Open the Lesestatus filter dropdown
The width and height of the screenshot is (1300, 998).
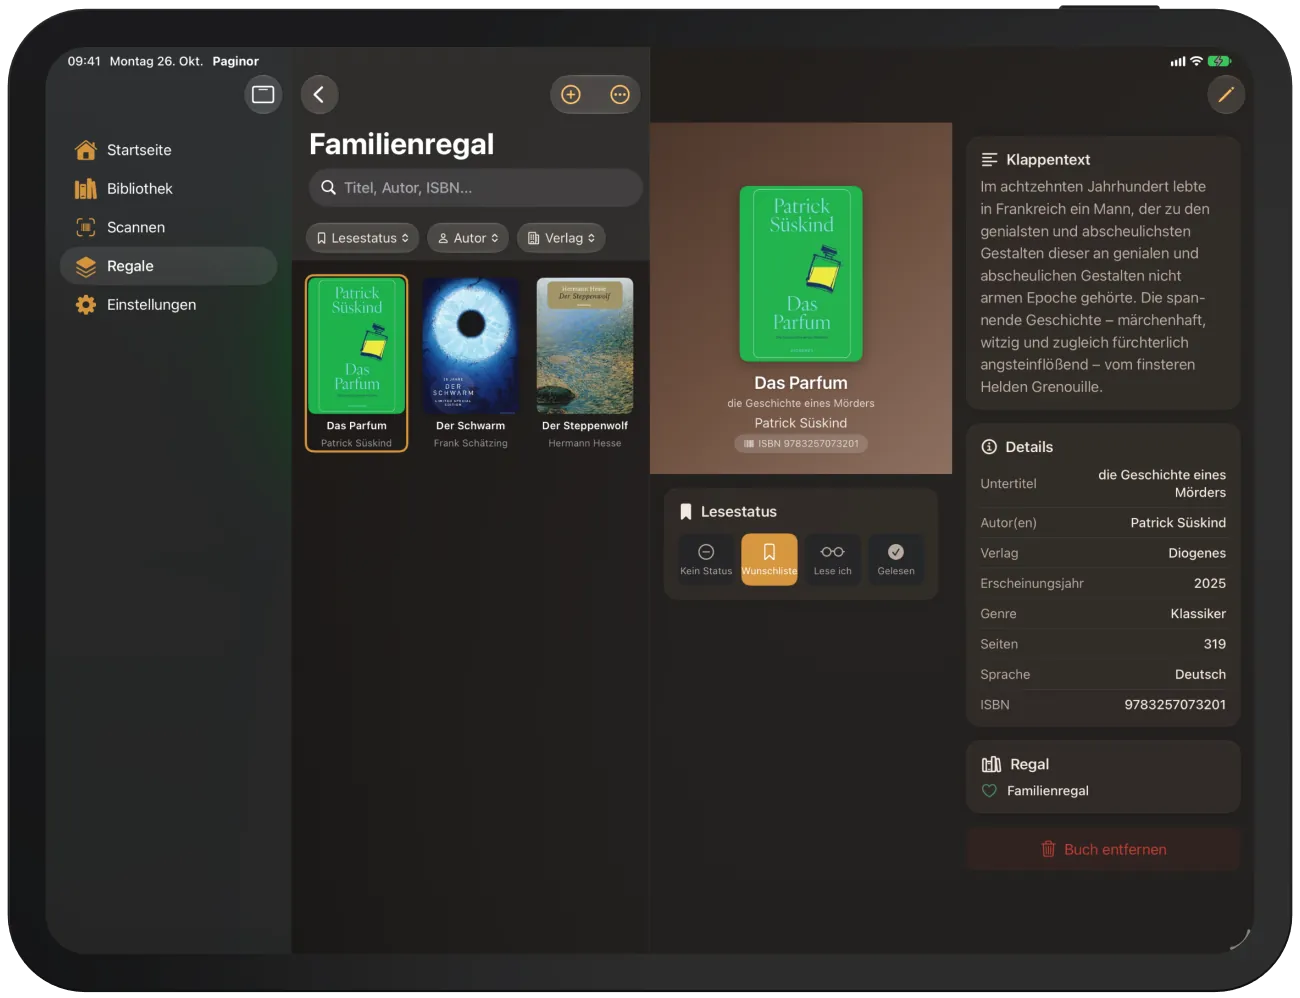pos(363,238)
